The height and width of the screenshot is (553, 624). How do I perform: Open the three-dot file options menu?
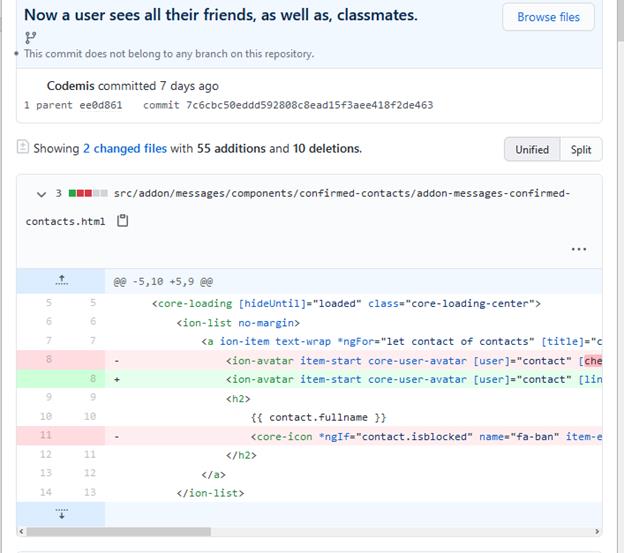(x=579, y=249)
